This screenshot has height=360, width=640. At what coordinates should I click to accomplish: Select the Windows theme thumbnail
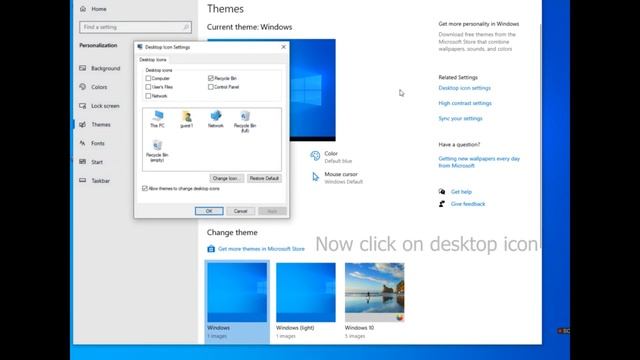pyautogui.click(x=237, y=292)
